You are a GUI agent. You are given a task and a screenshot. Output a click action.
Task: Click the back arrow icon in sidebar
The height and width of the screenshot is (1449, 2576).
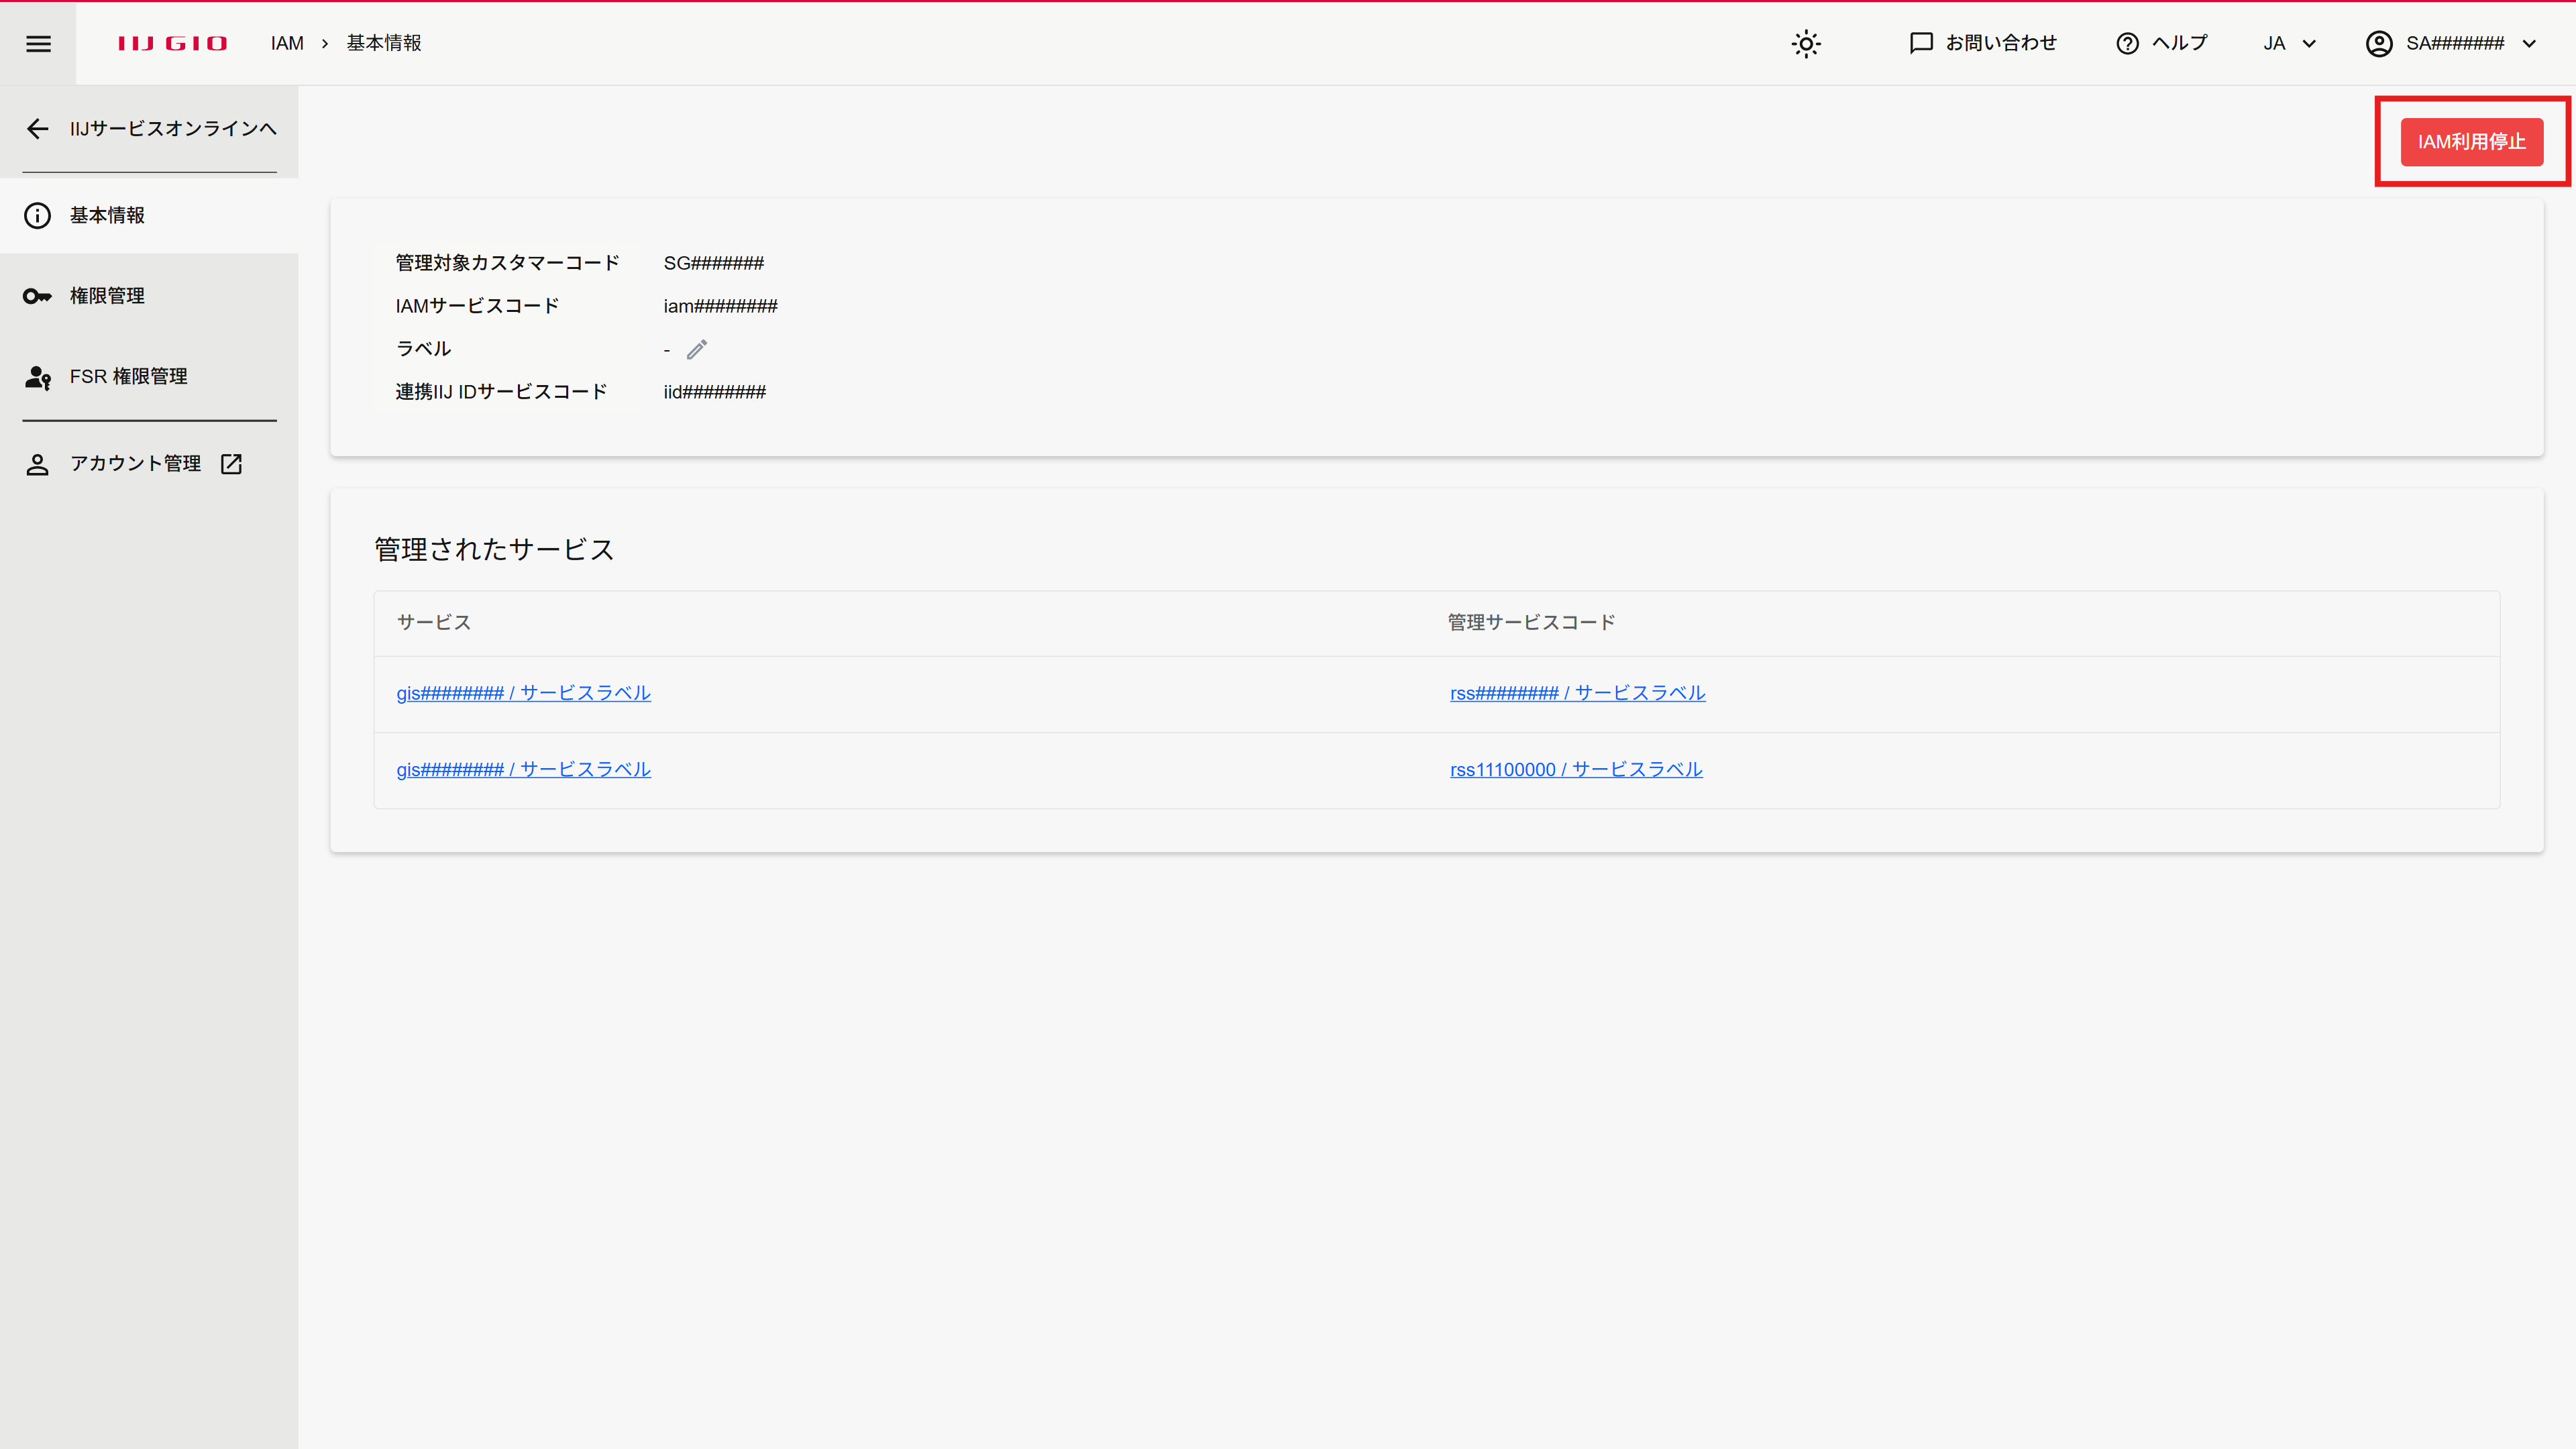[x=38, y=129]
